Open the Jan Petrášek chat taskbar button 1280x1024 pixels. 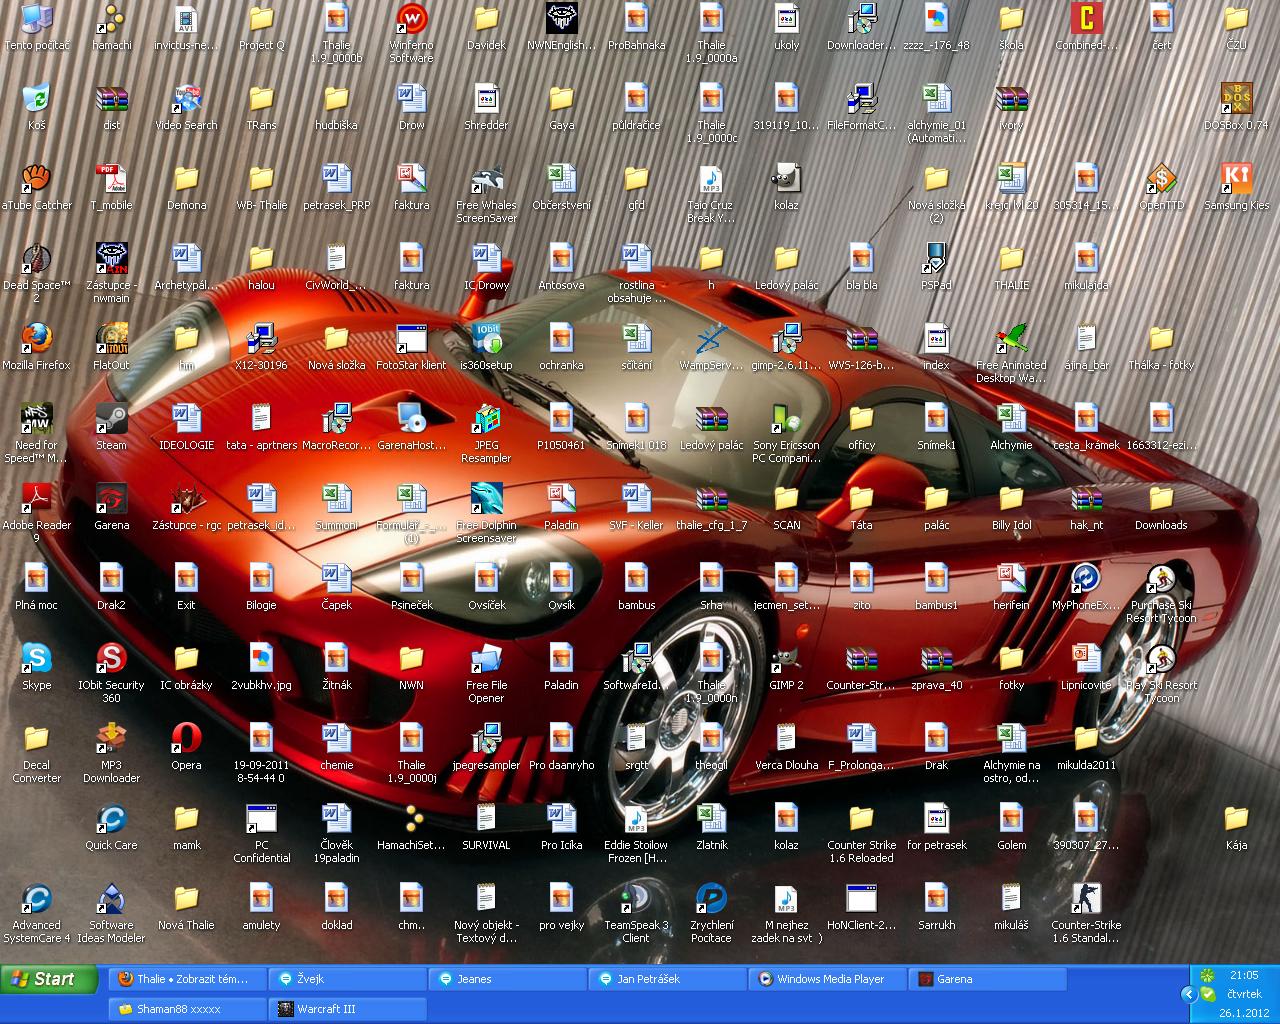click(x=667, y=979)
